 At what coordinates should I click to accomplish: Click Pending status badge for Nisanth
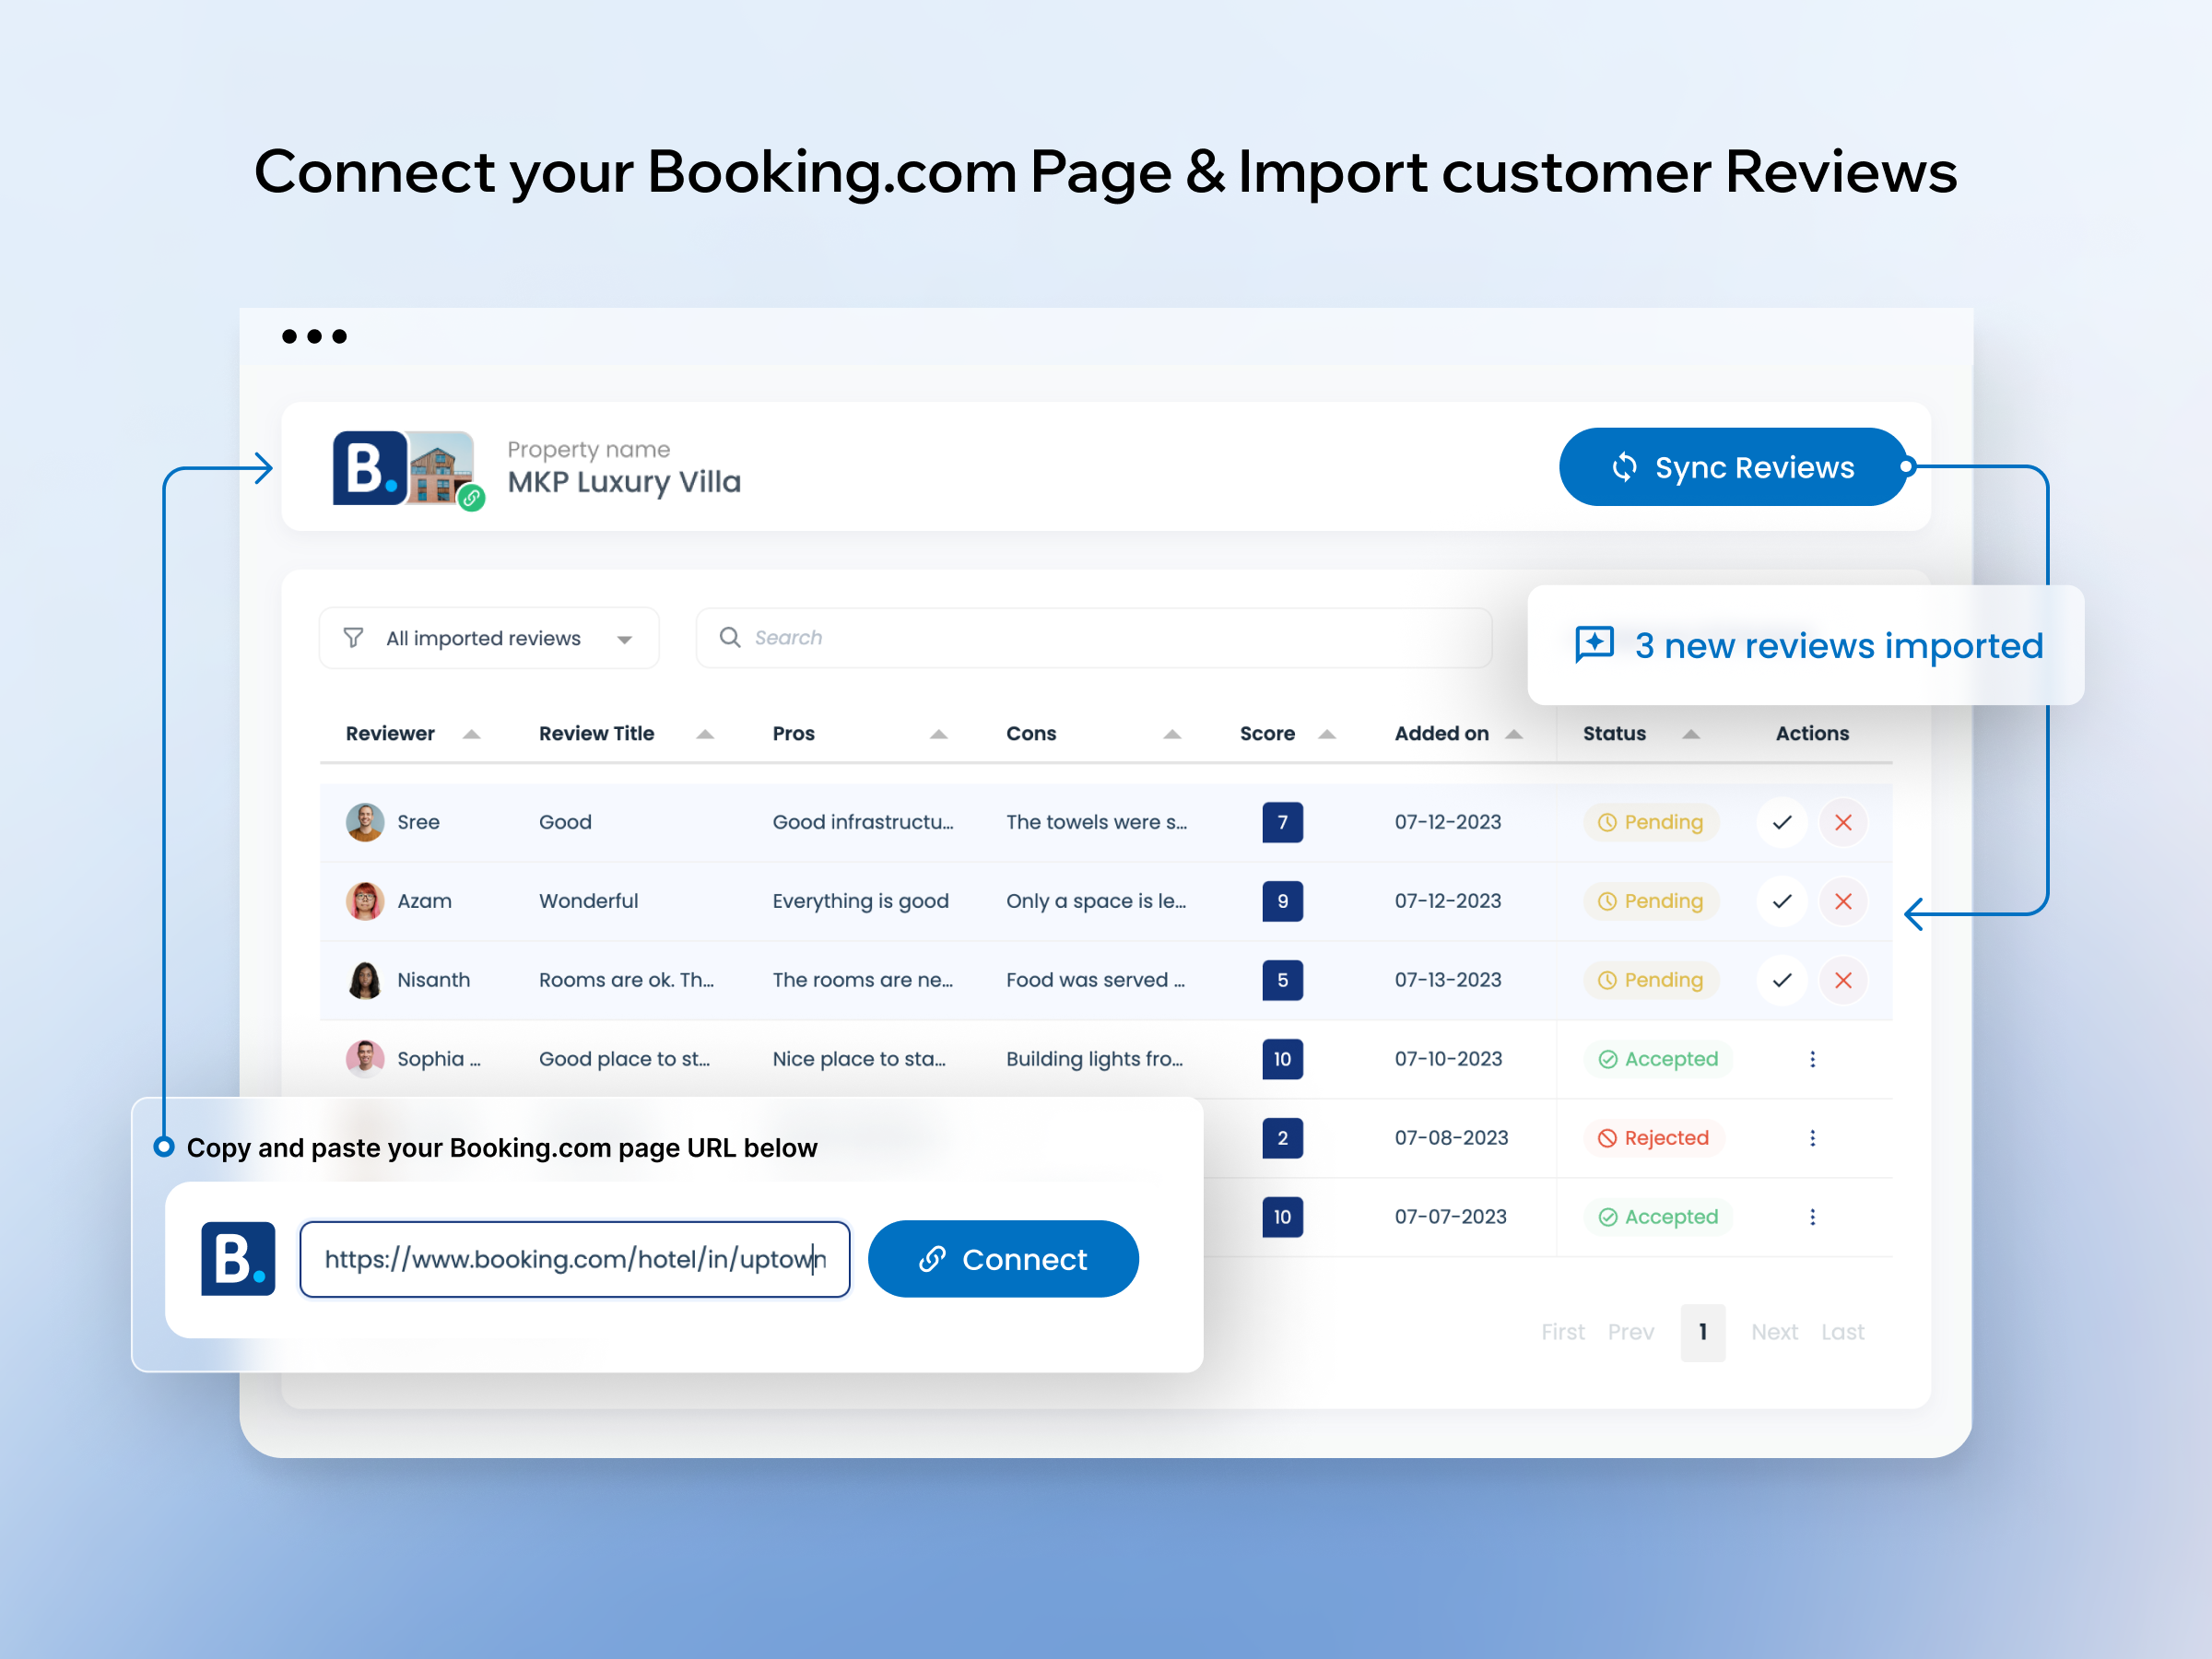[x=1651, y=980]
